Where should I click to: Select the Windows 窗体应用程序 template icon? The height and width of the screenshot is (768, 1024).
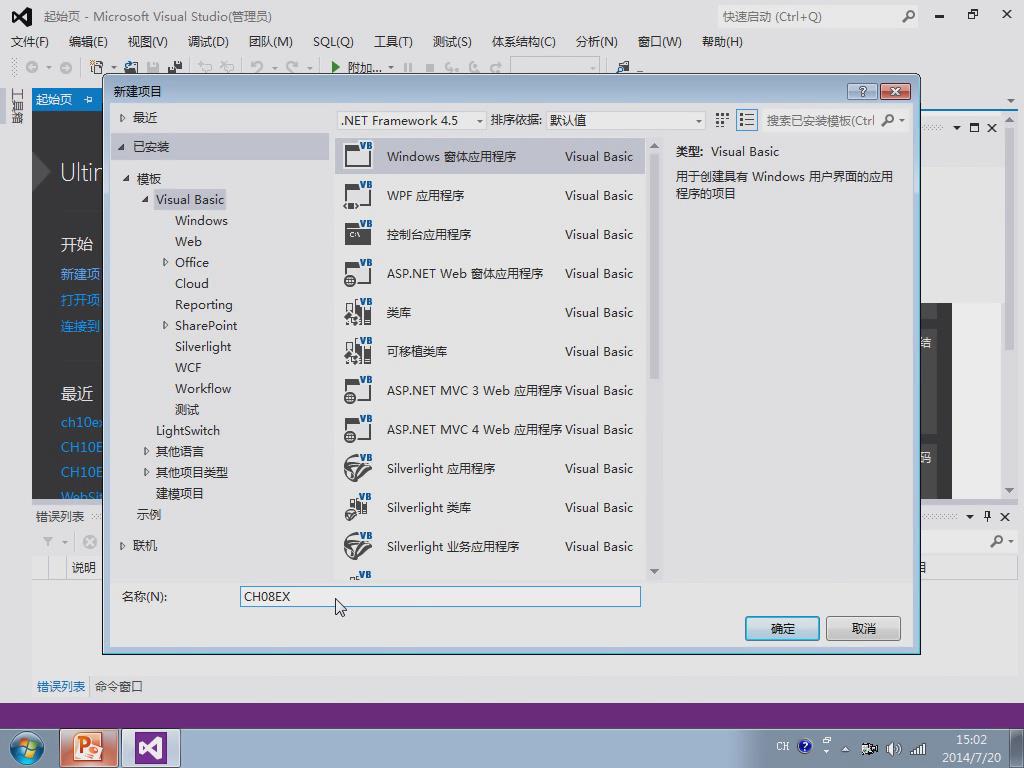click(358, 156)
